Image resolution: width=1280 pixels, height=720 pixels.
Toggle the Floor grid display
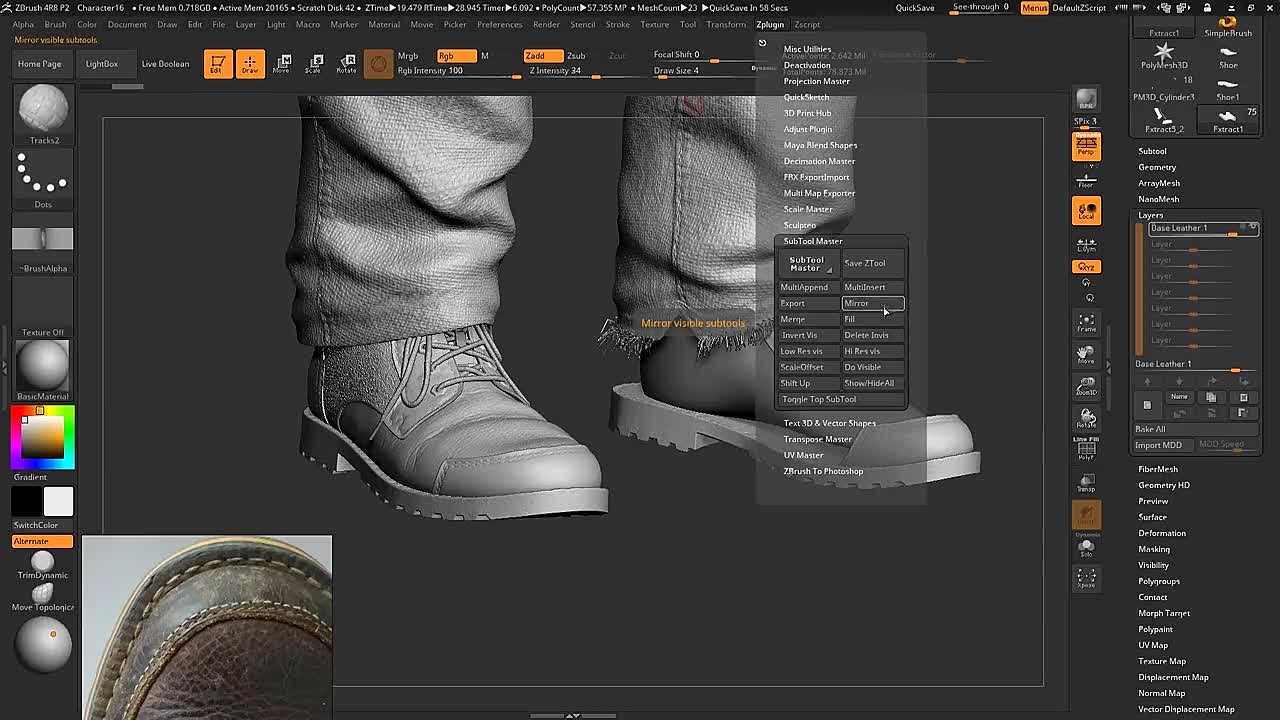(x=1086, y=181)
